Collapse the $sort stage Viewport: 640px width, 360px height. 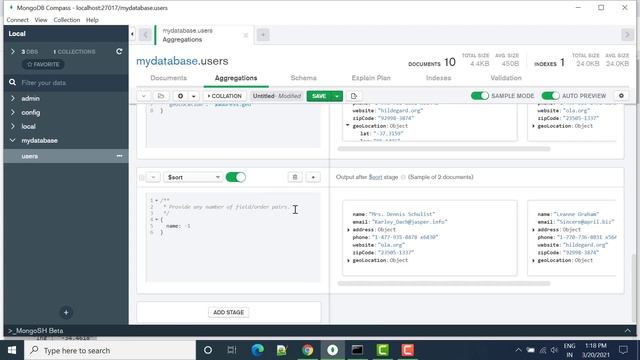[x=153, y=177]
